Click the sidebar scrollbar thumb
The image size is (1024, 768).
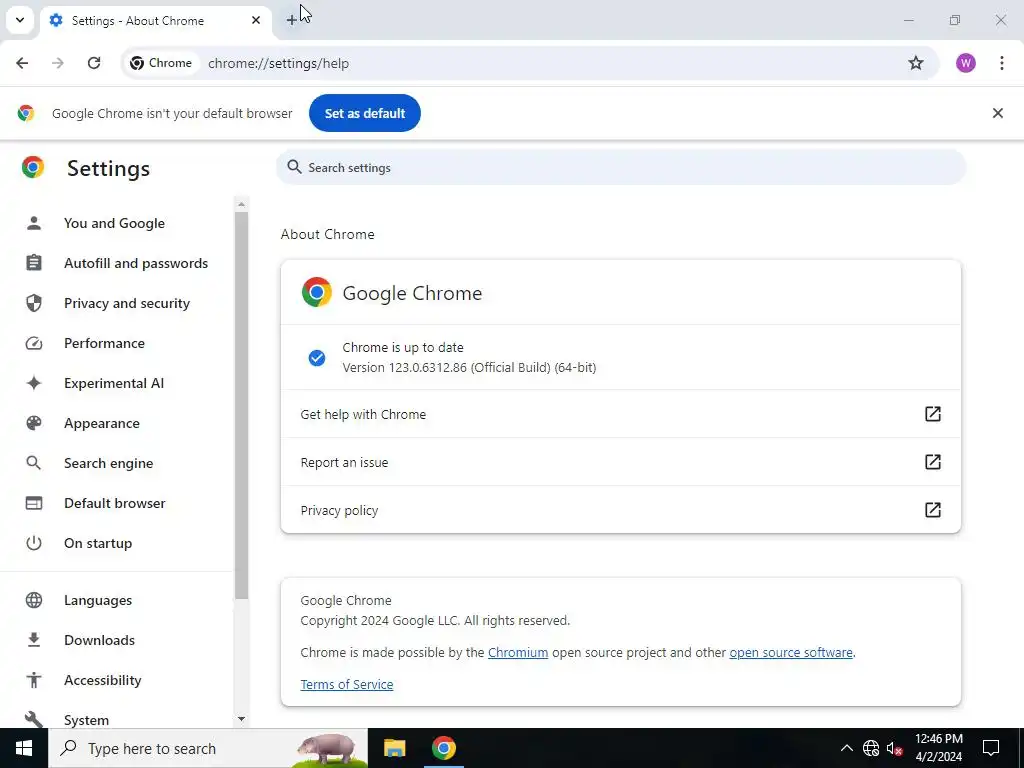click(x=241, y=405)
